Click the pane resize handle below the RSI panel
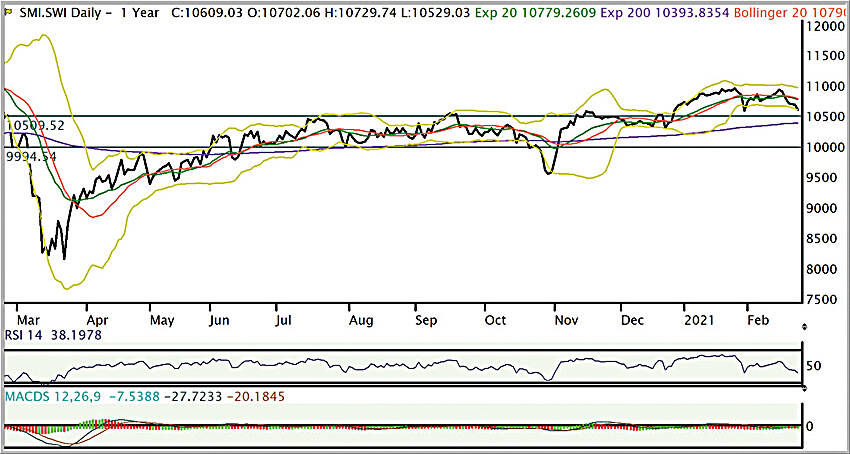The image size is (850, 454). pos(804,388)
